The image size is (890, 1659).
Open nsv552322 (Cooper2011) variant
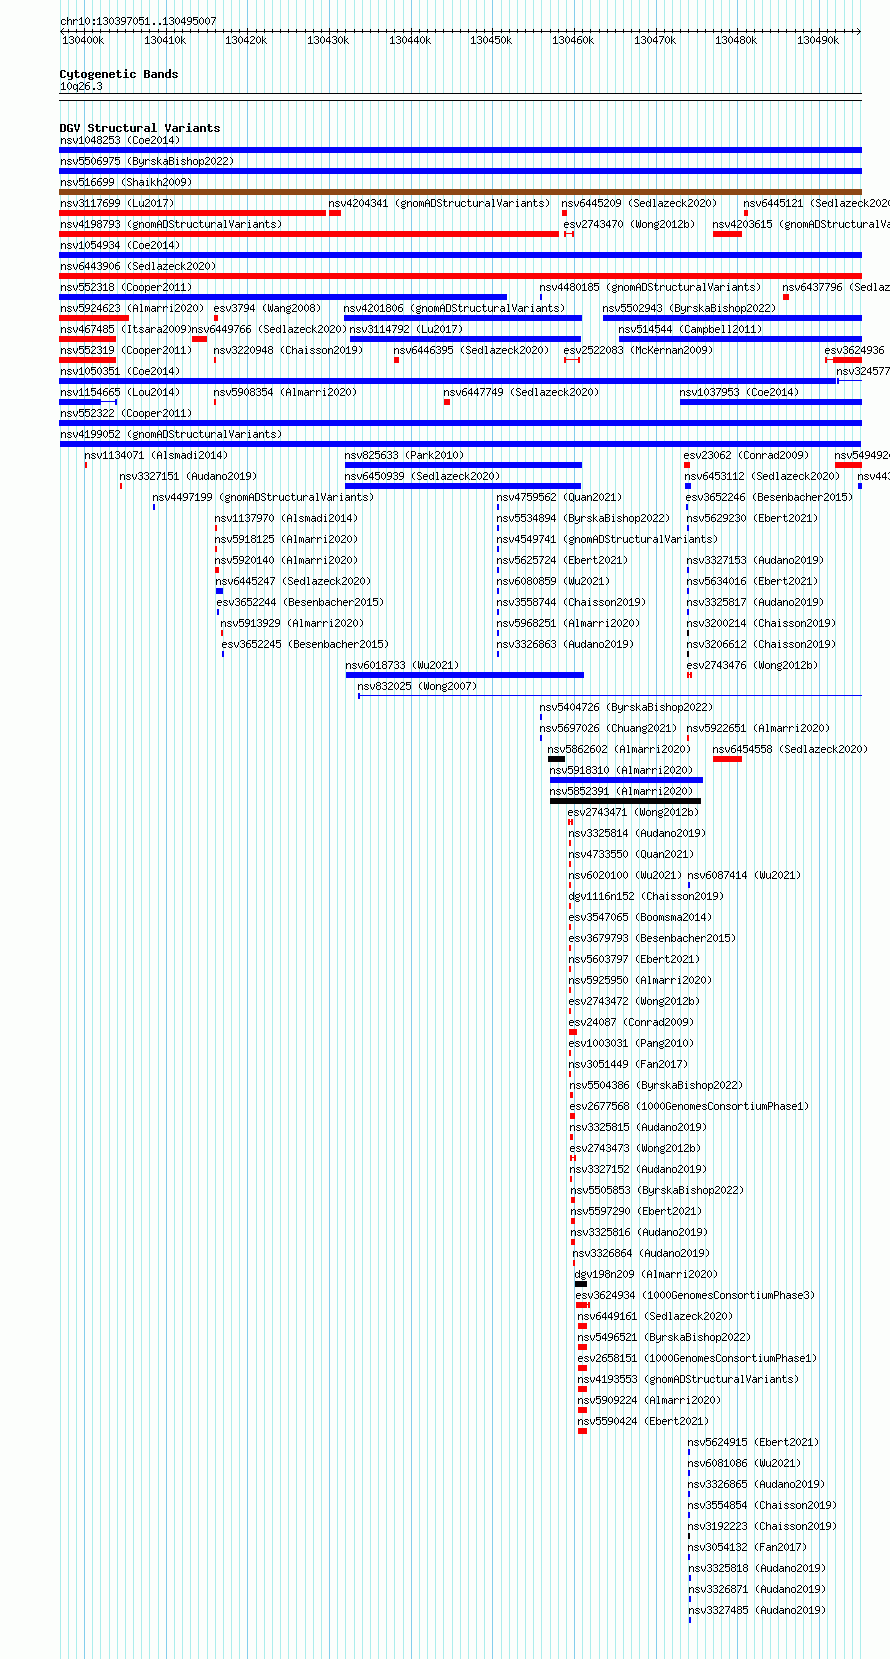tap(126, 413)
